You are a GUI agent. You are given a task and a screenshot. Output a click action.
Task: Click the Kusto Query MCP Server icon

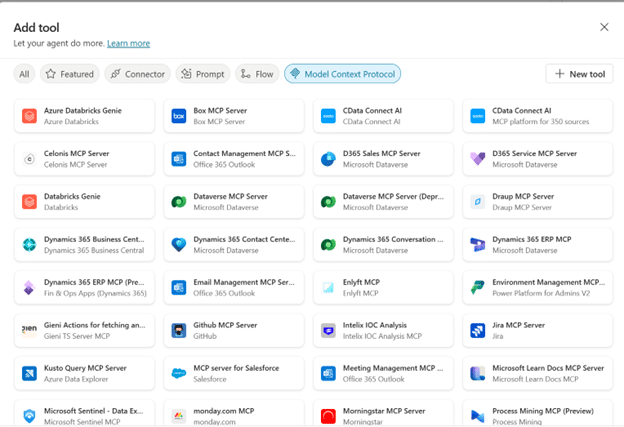(x=30, y=373)
